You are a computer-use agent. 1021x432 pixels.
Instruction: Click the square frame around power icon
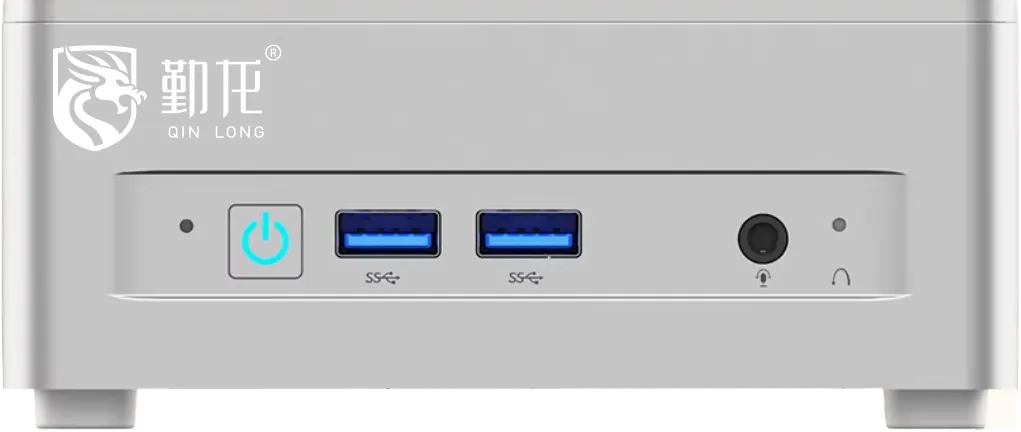tap(266, 242)
